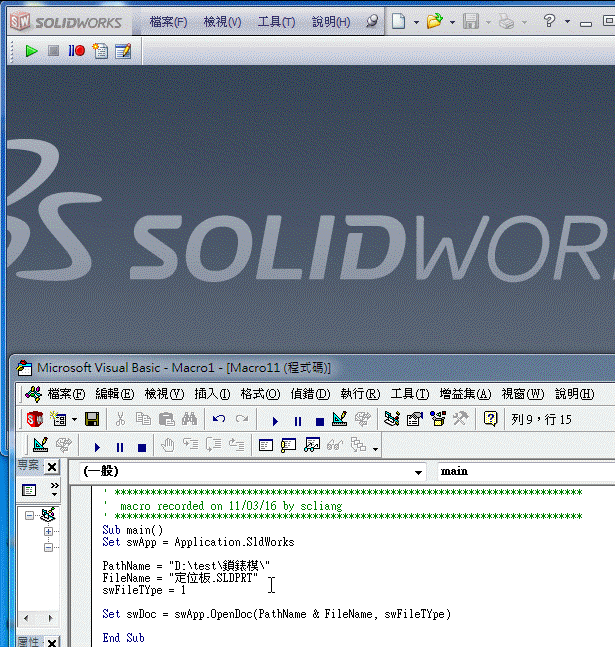Open SolidWorks 說明(H) menu

[331, 22]
